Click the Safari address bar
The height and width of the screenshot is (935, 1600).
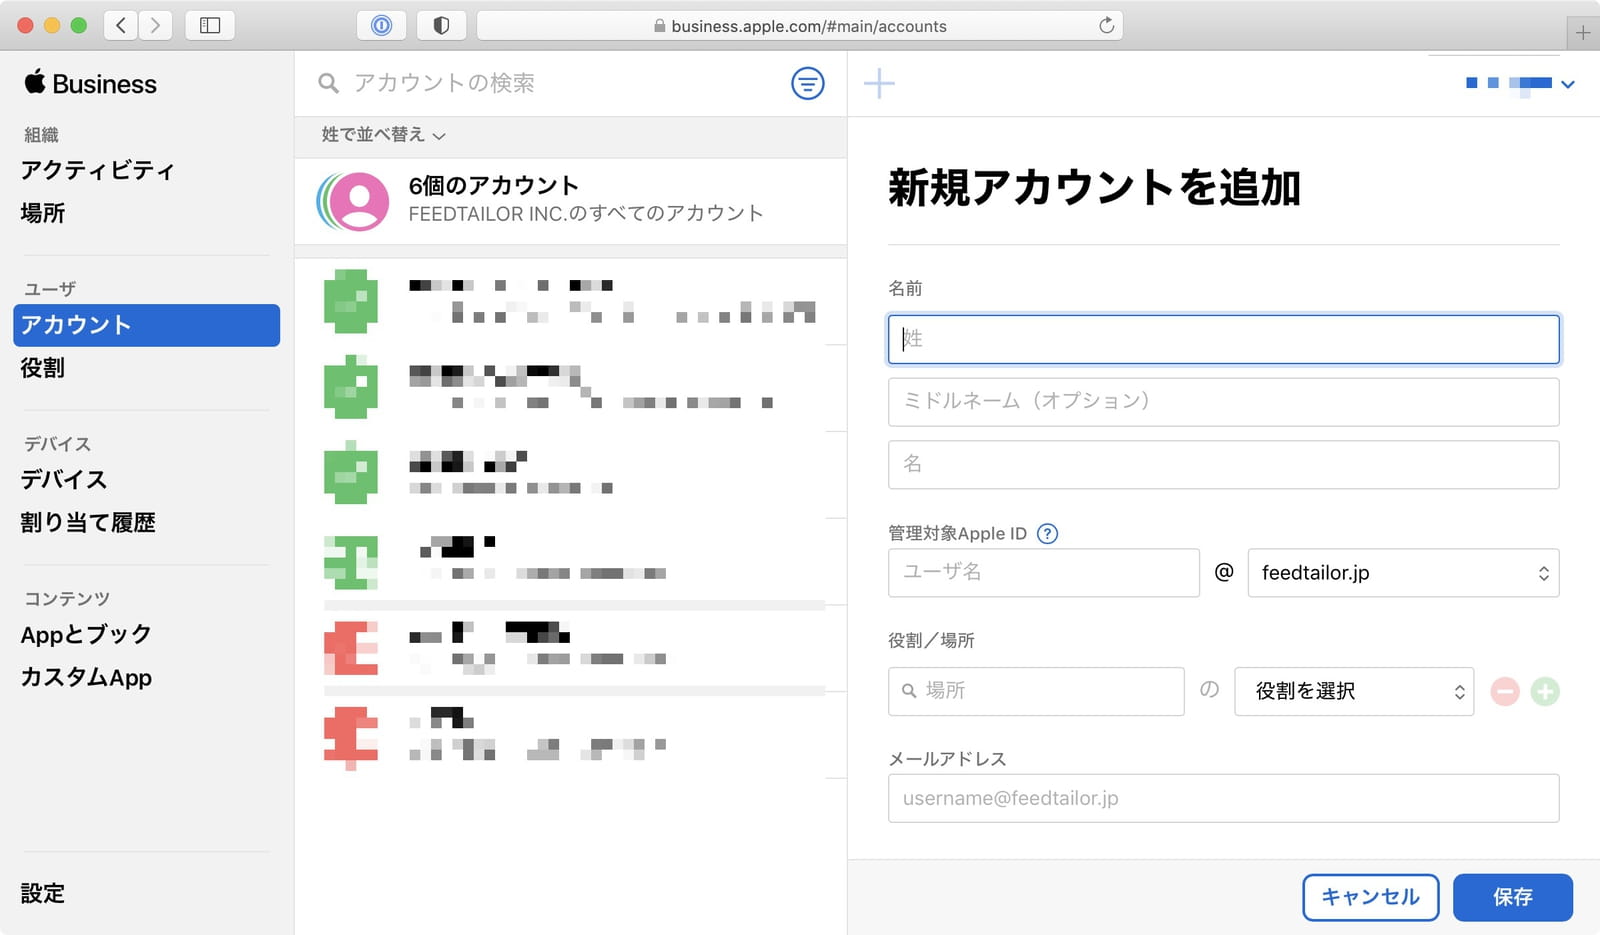pos(799,25)
